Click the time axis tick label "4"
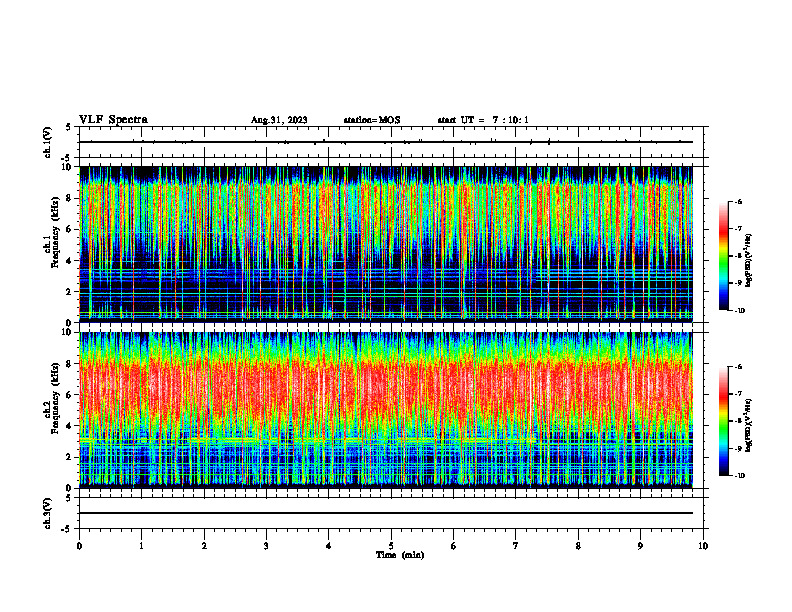This screenshot has height=612, width=792. click(x=329, y=546)
